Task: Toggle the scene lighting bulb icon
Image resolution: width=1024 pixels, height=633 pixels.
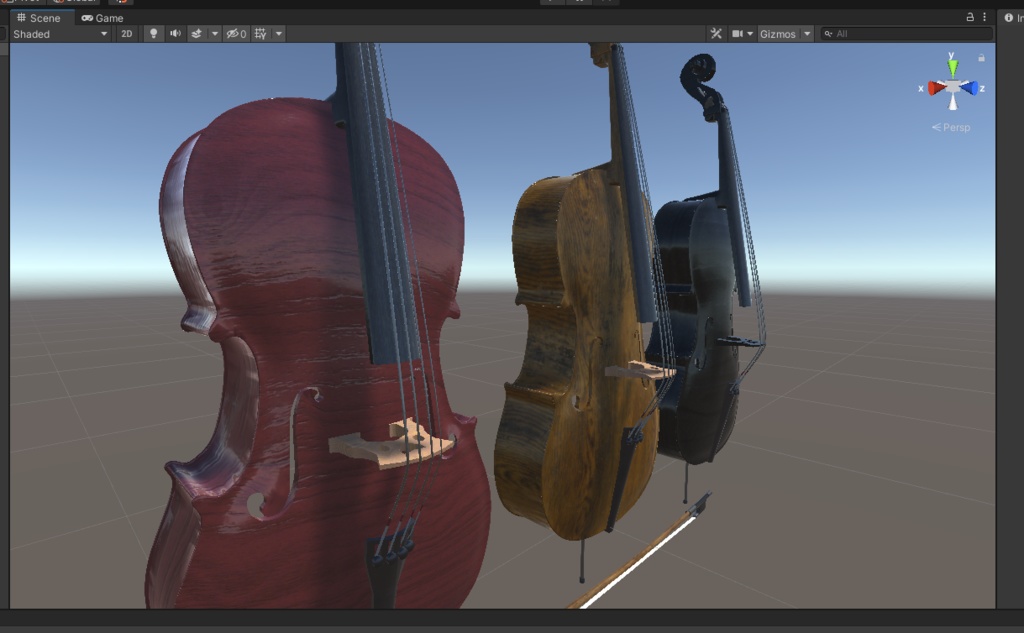Action: click(x=154, y=33)
